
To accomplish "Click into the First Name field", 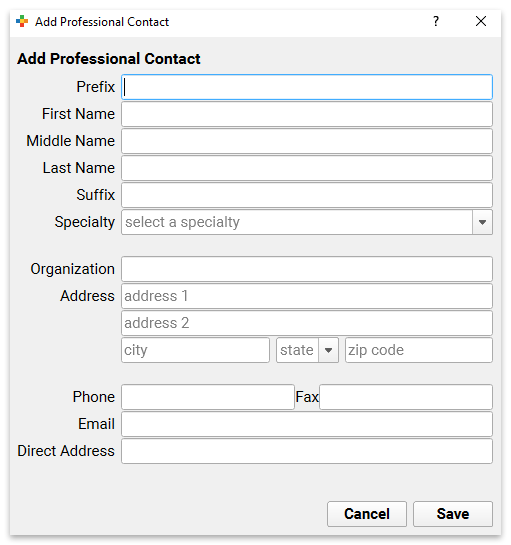I will pyautogui.click(x=307, y=114).
